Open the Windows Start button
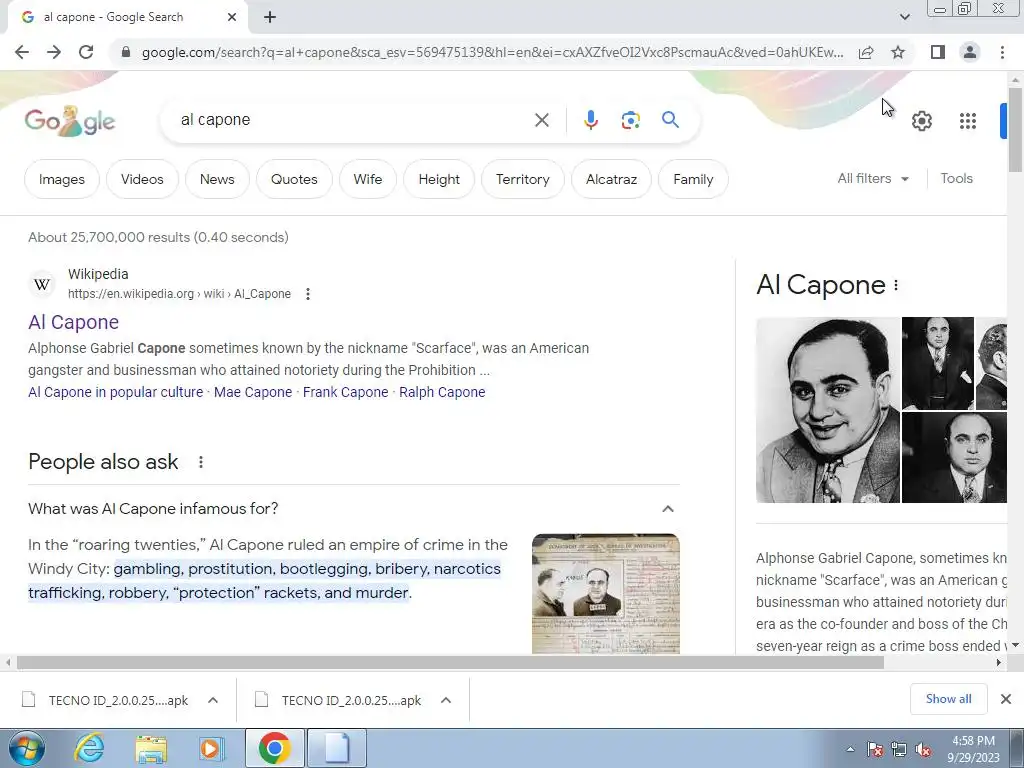Image resolution: width=1024 pixels, height=768 pixels. click(x=26, y=748)
